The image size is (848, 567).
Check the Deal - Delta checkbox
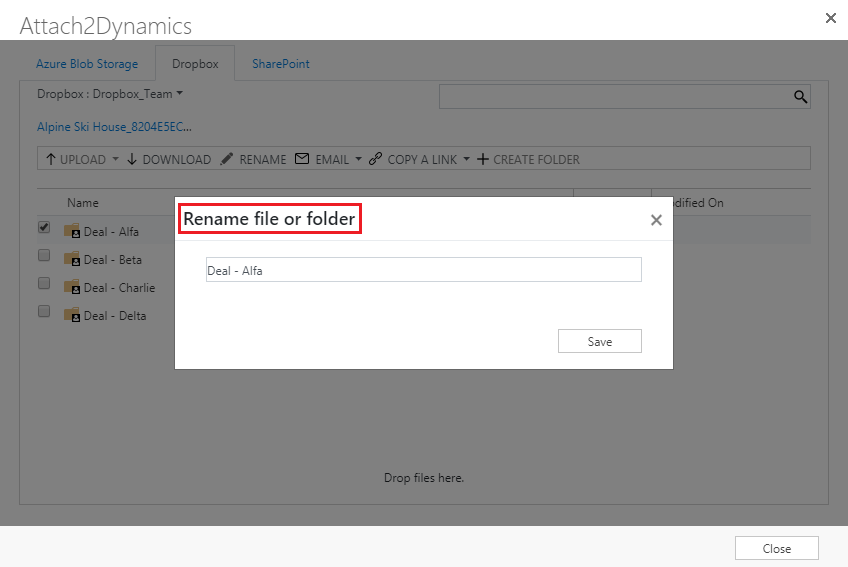pyautogui.click(x=44, y=312)
